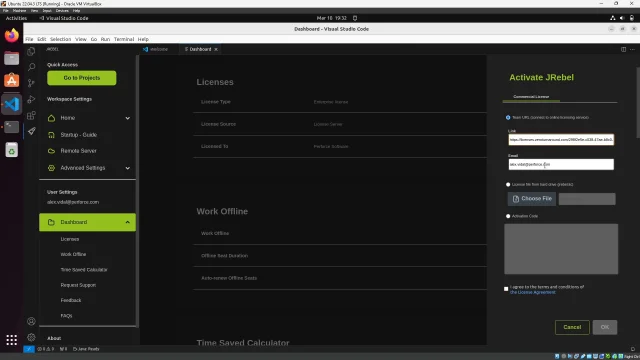
Task: Open the Licenses submenu item
Action: point(70,239)
